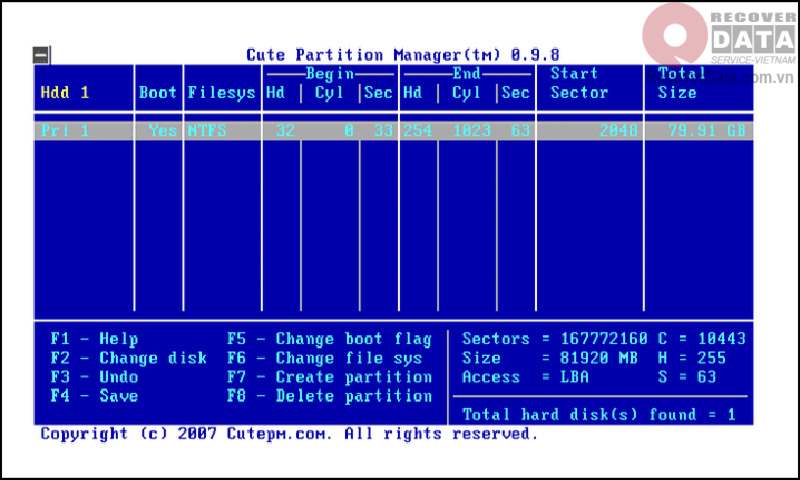Click start sector value 2048
Screen dimensions: 800x480
[x=618, y=131]
